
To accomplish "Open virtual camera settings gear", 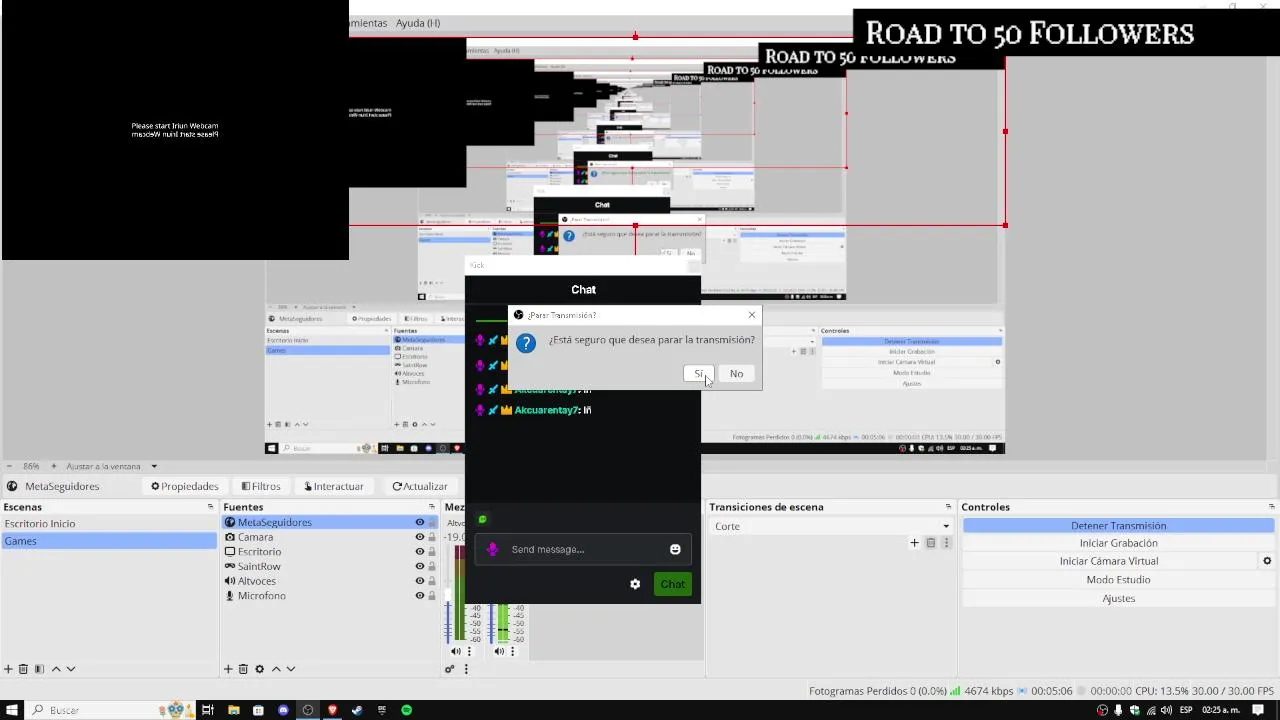I will click(1267, 561).
